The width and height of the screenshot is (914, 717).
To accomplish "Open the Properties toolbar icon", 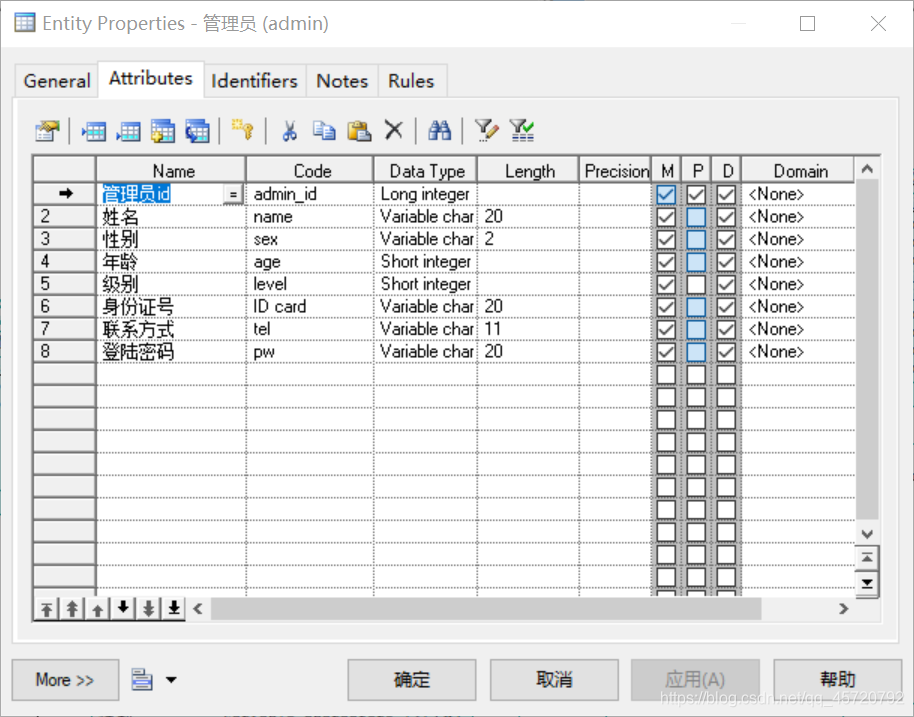I will [x=47, y=131].
